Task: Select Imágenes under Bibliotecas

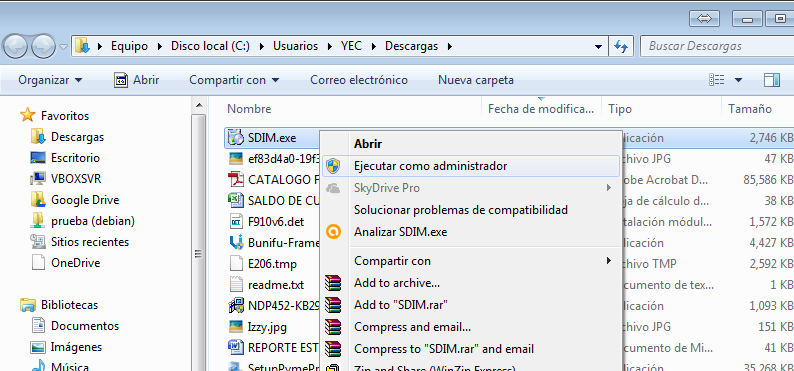Action: tap(76, 347)
